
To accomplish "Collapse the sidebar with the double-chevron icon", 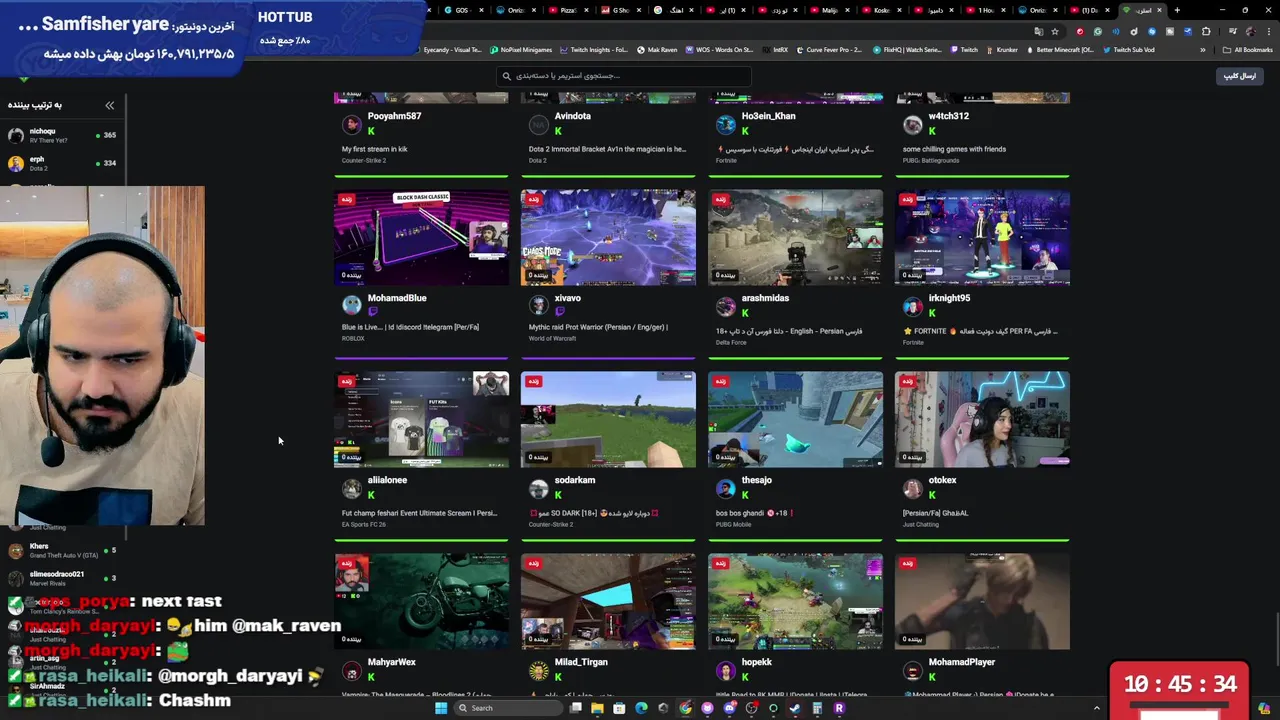I will tap(110, 105).
